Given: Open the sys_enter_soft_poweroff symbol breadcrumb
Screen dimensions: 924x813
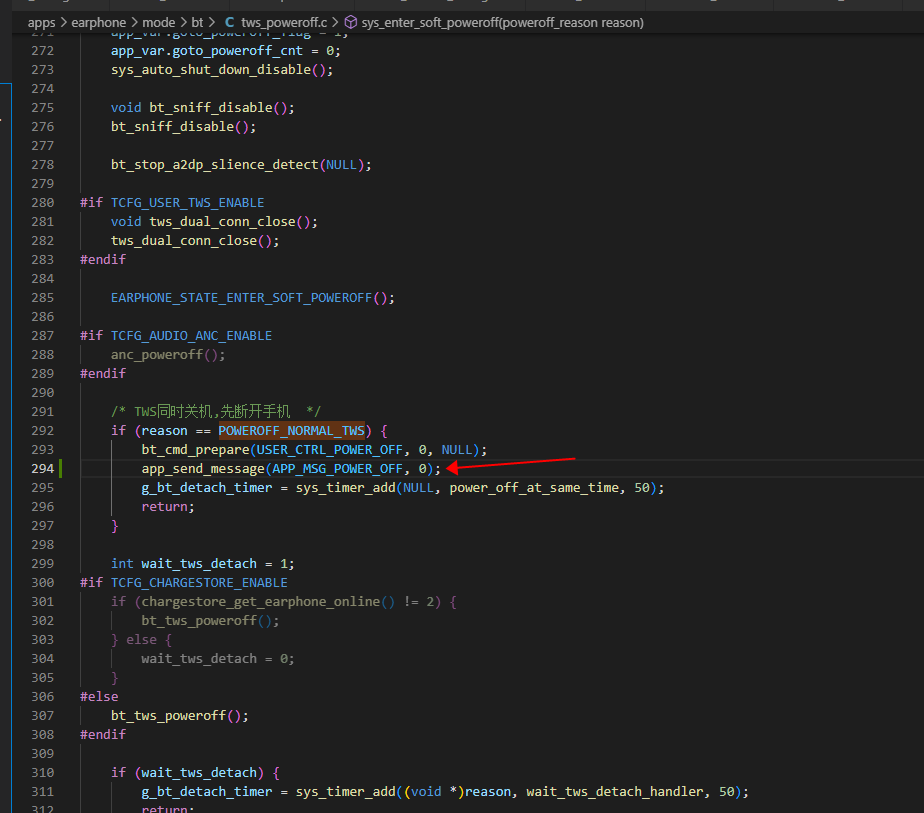Looking at the screenshot, I should (x=502, y=22).
